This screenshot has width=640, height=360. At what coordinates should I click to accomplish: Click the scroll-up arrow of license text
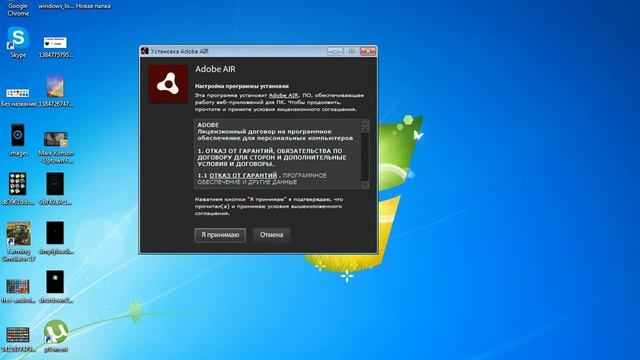[x=365, y=124]
